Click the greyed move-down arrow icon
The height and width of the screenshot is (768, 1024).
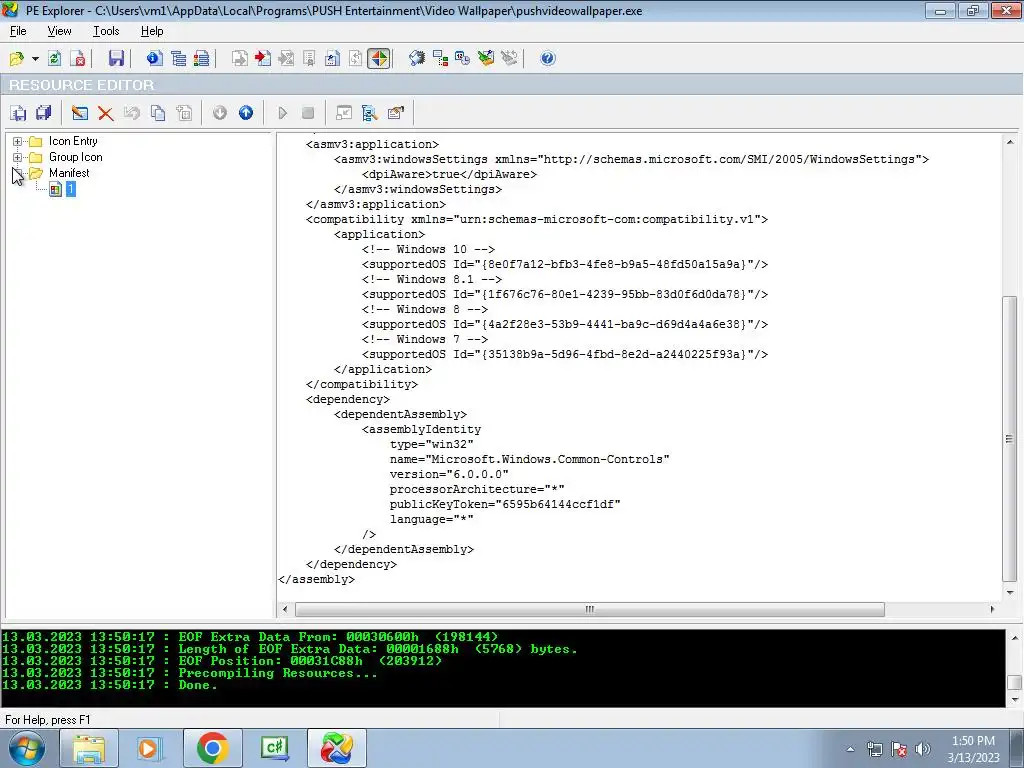pyautogui.click(x=220, y=113)
